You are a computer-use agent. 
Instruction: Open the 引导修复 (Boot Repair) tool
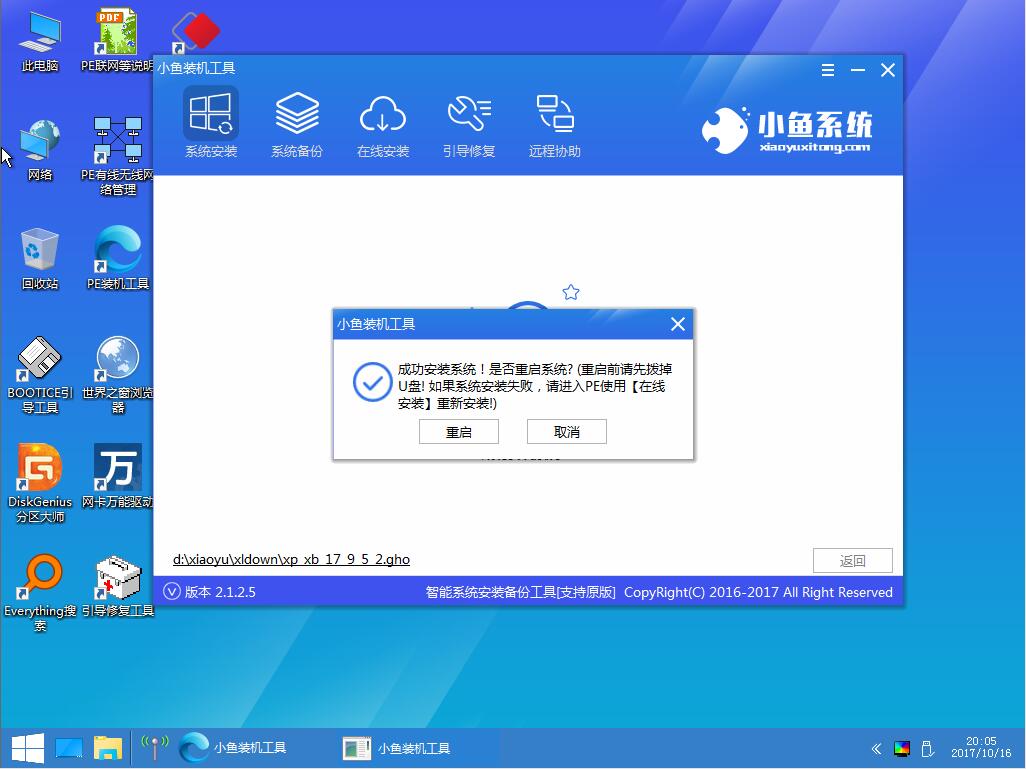point(469,122)
